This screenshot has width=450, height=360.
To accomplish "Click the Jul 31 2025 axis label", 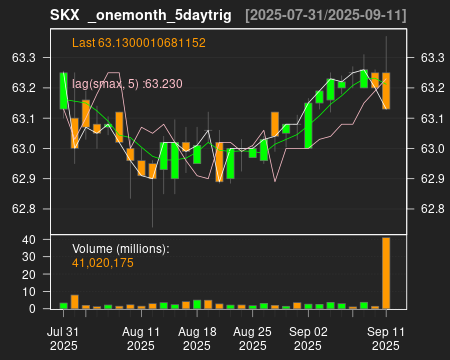I will [x=63, y=339].
